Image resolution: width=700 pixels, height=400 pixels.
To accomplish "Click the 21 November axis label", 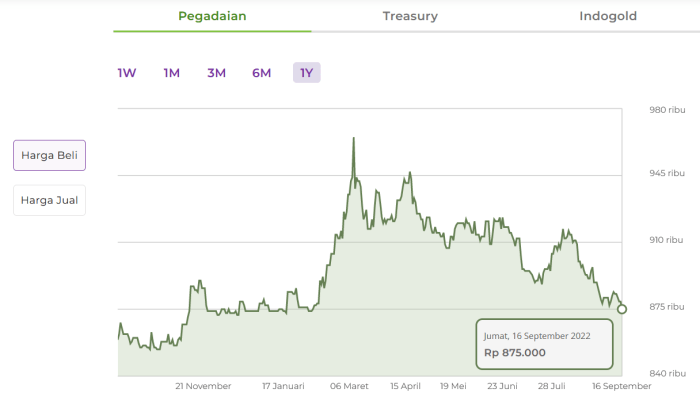I will 203,386.
